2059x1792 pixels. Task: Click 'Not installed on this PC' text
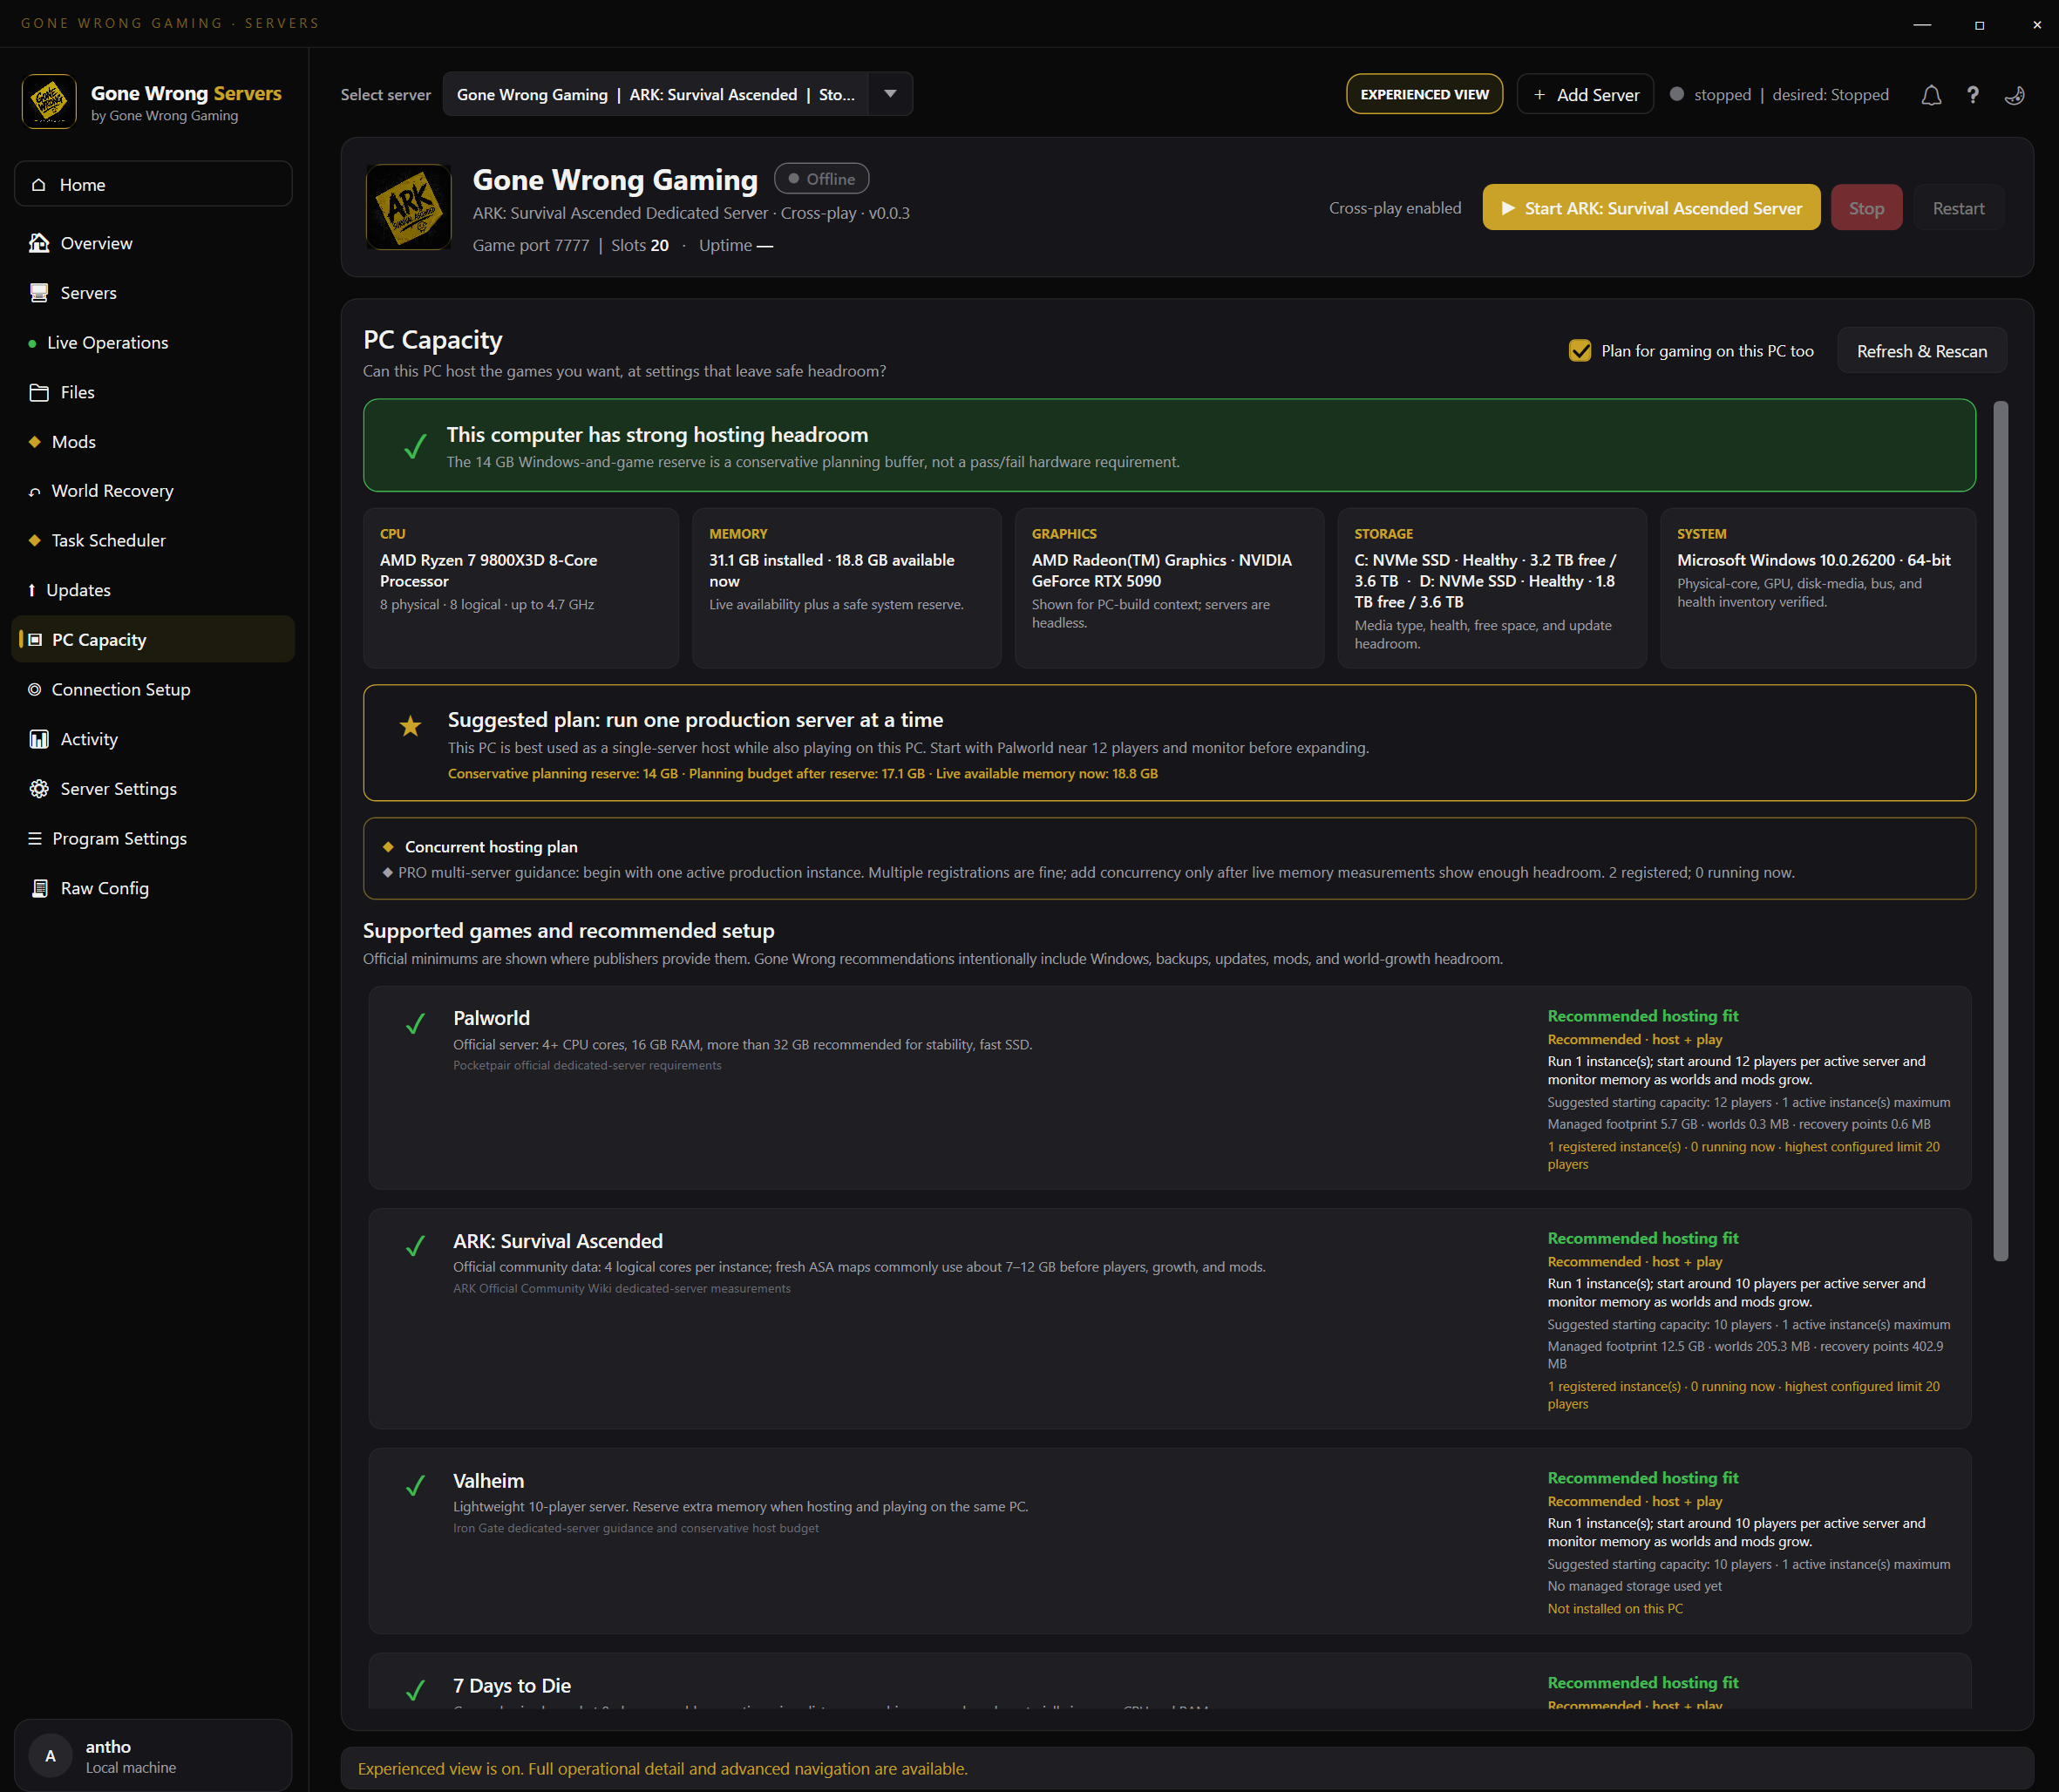pos(1615,1609)
